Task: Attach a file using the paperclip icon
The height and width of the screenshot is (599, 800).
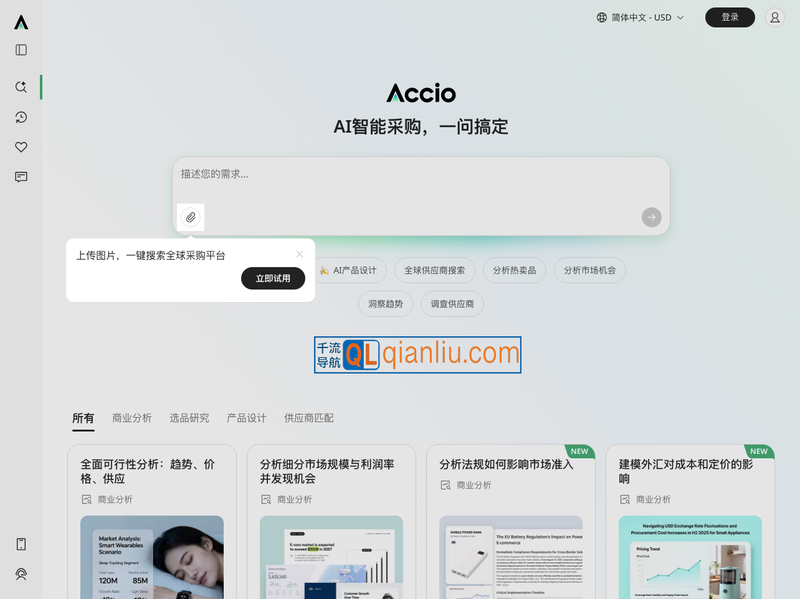Action: [x=190, y=217]
